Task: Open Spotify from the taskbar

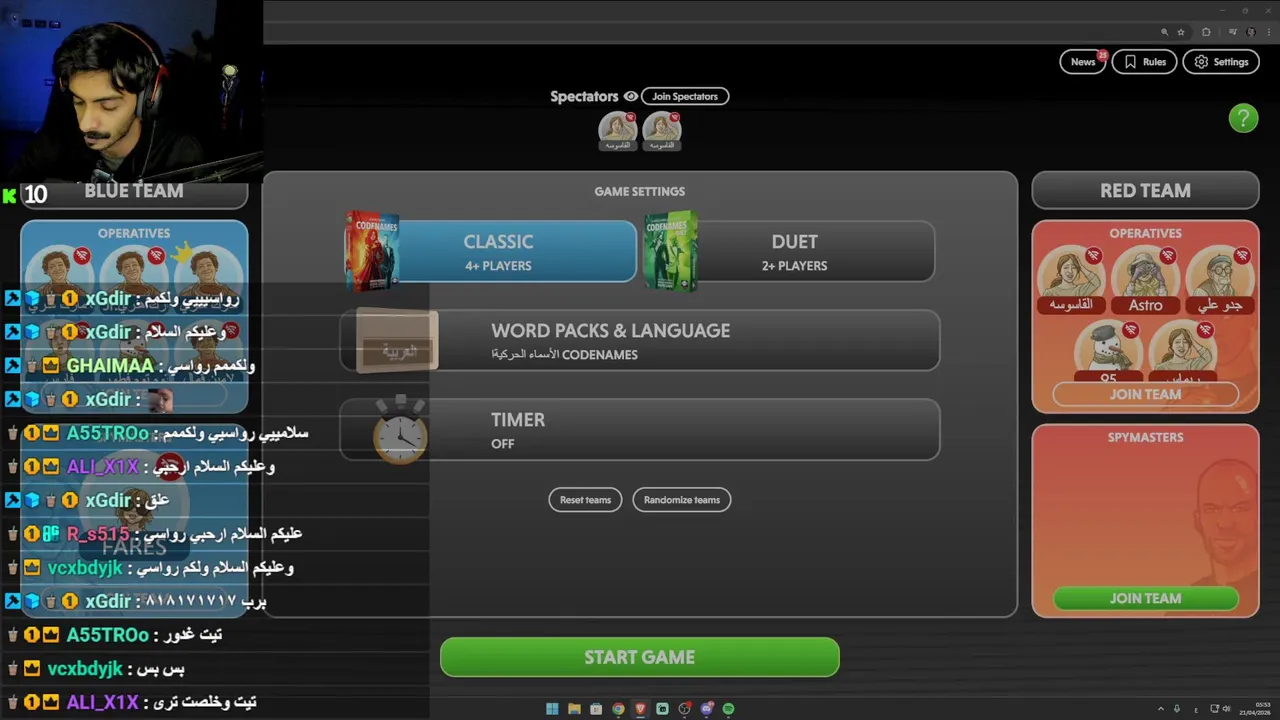Action: tap(728, 709)
